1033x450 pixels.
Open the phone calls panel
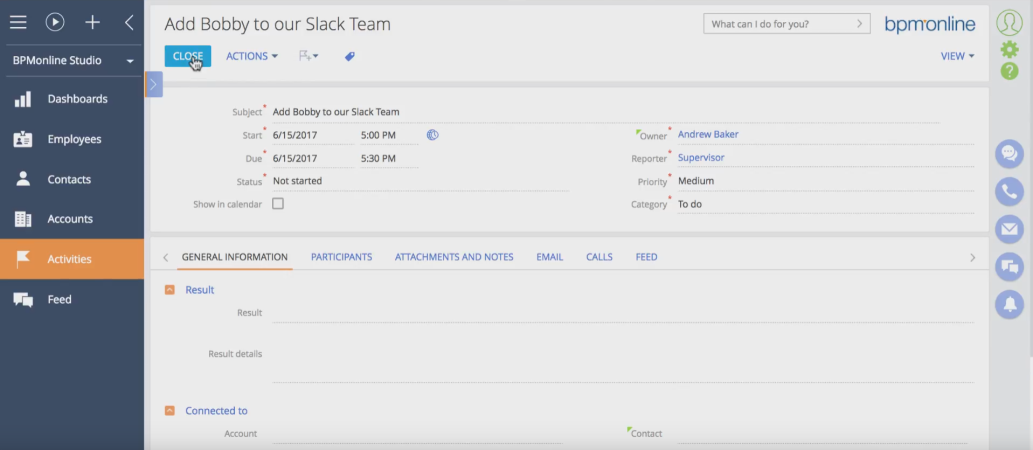[1009, 192]
